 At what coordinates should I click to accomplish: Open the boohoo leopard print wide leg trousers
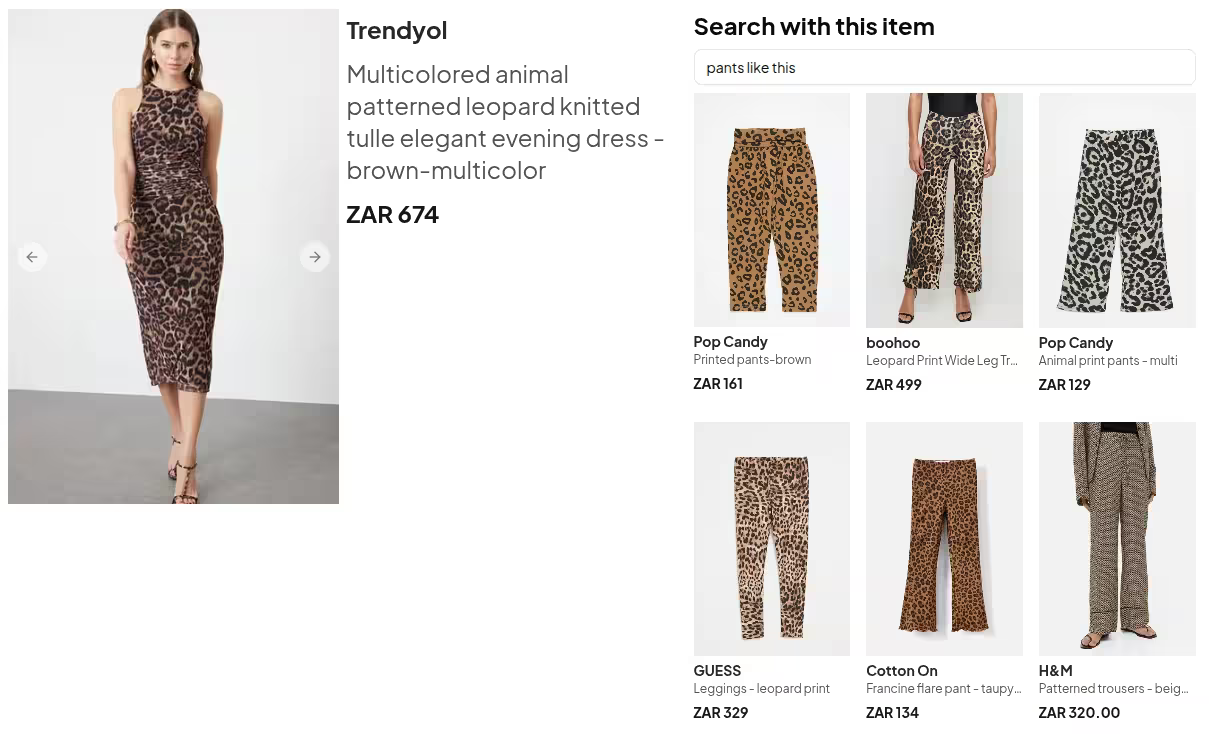(x=944, y=210)
